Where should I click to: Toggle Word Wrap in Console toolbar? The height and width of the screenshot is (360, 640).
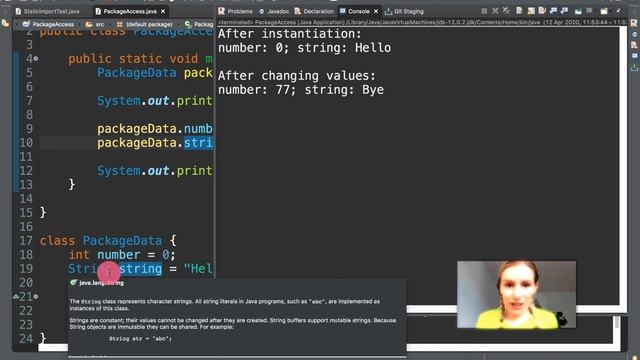tap(542, 11)
